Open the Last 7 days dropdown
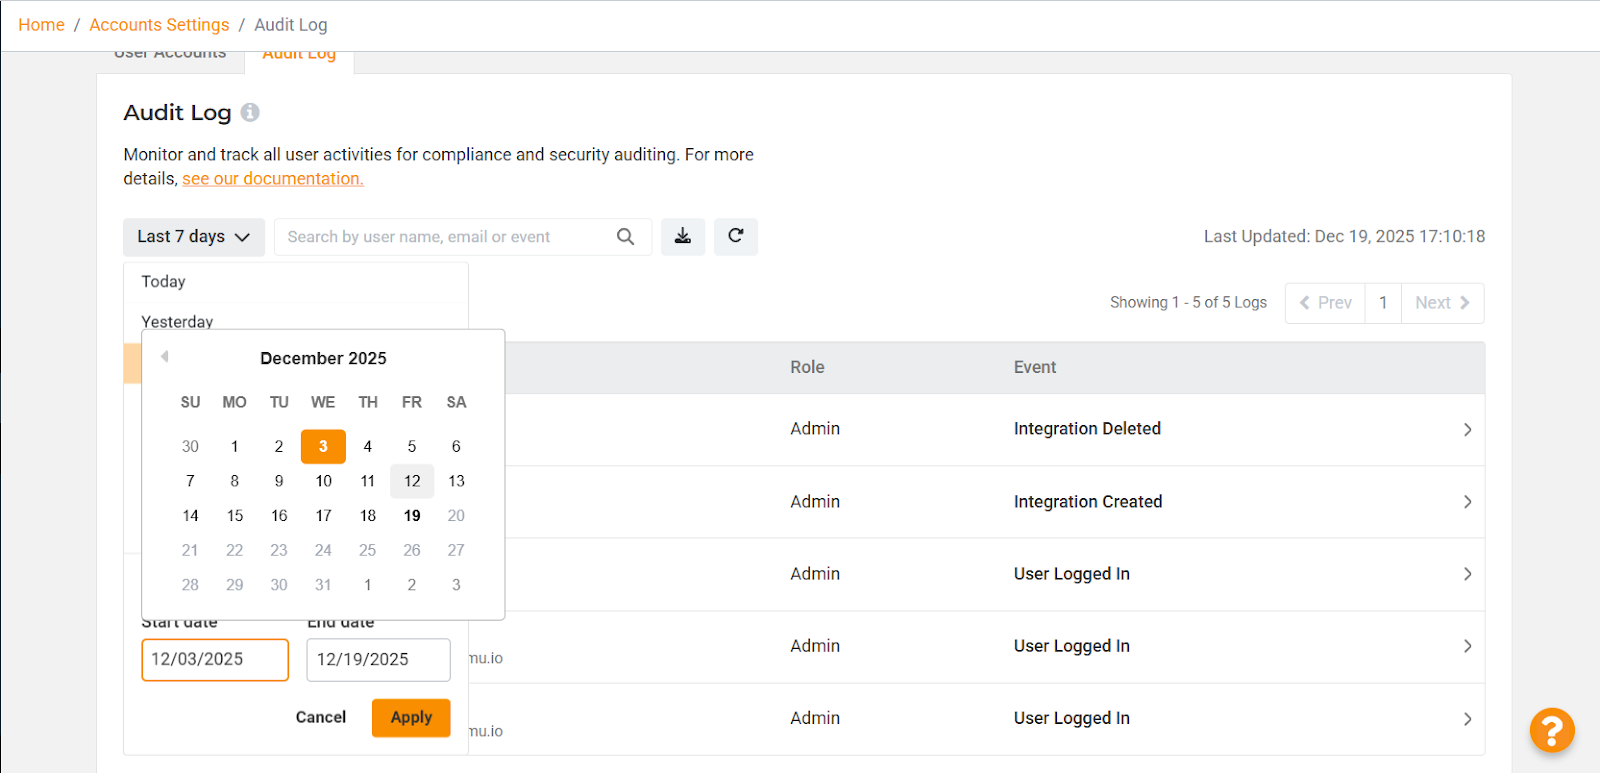Screen dimensions: 1600x773 click(193, 237)
